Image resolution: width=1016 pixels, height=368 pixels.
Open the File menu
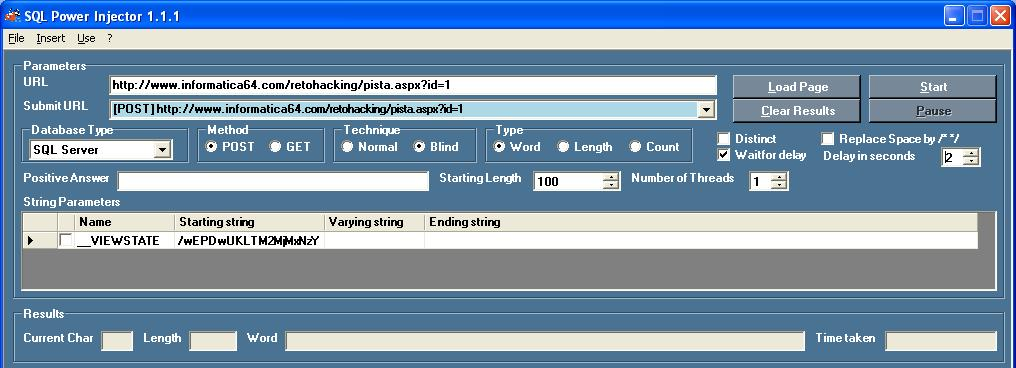(16, 38)
